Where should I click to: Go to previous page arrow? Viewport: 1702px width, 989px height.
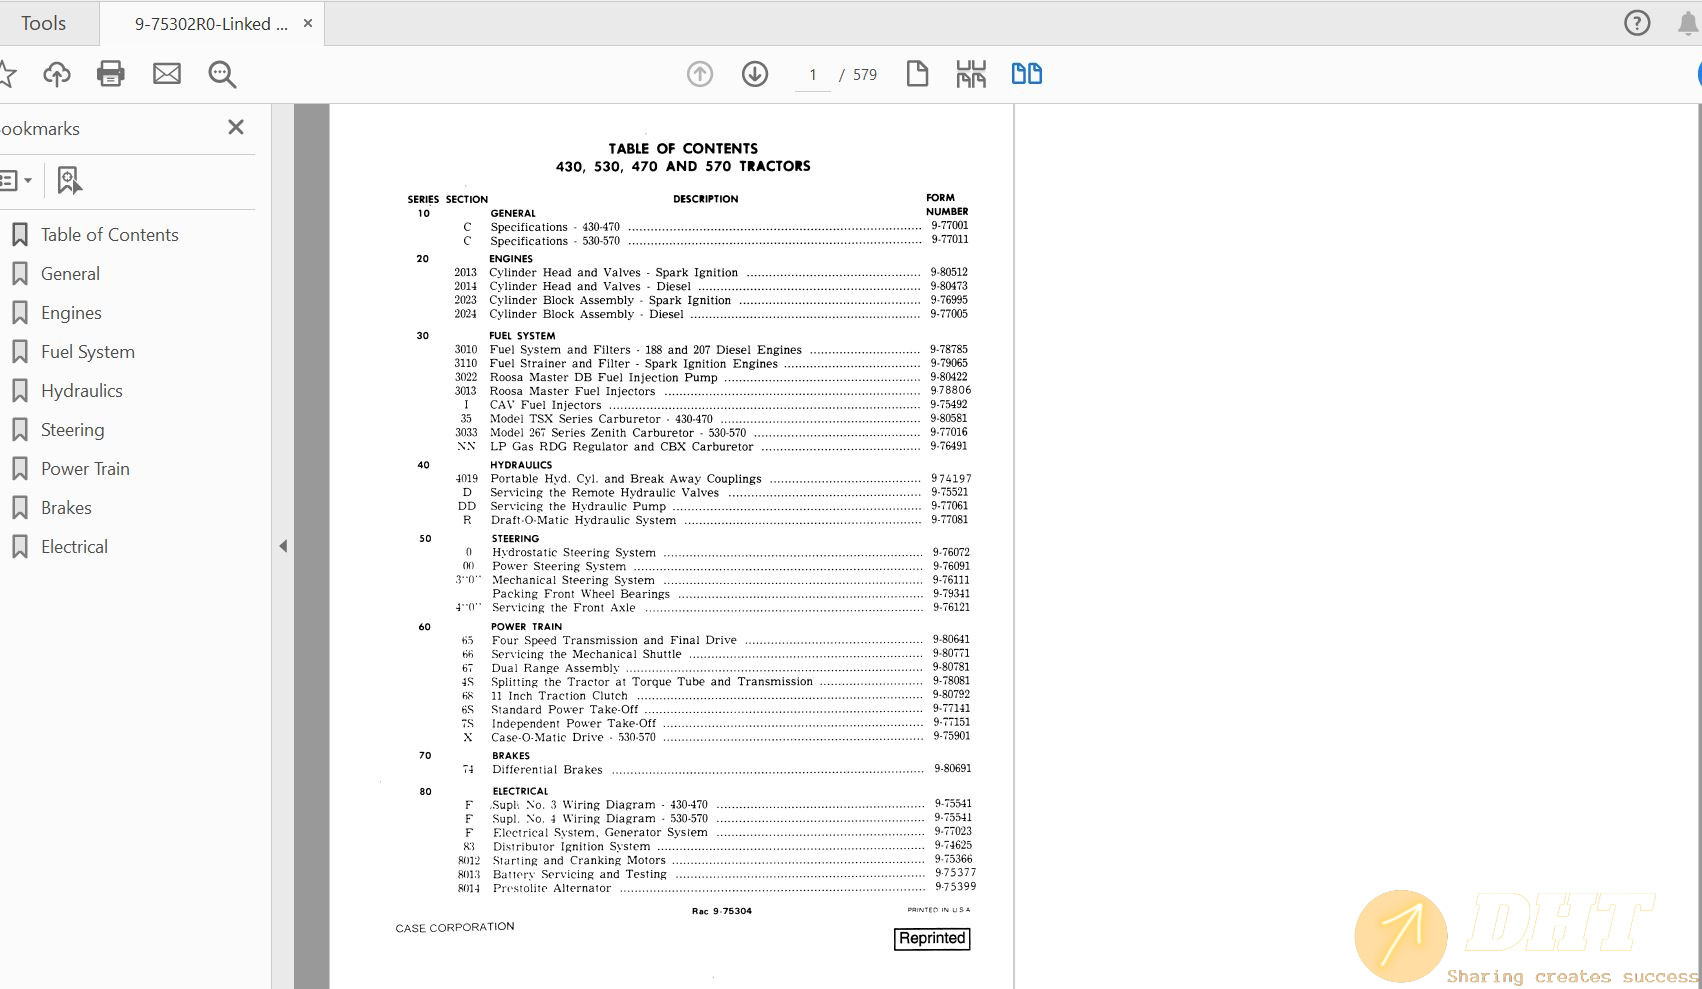[700, 74]
